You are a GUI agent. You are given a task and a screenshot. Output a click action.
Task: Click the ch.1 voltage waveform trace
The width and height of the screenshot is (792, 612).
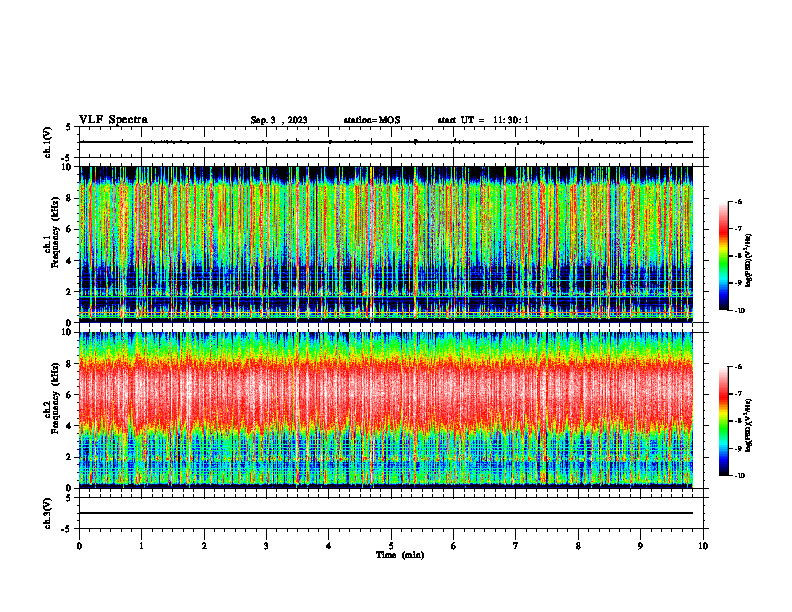pos(386,142)
